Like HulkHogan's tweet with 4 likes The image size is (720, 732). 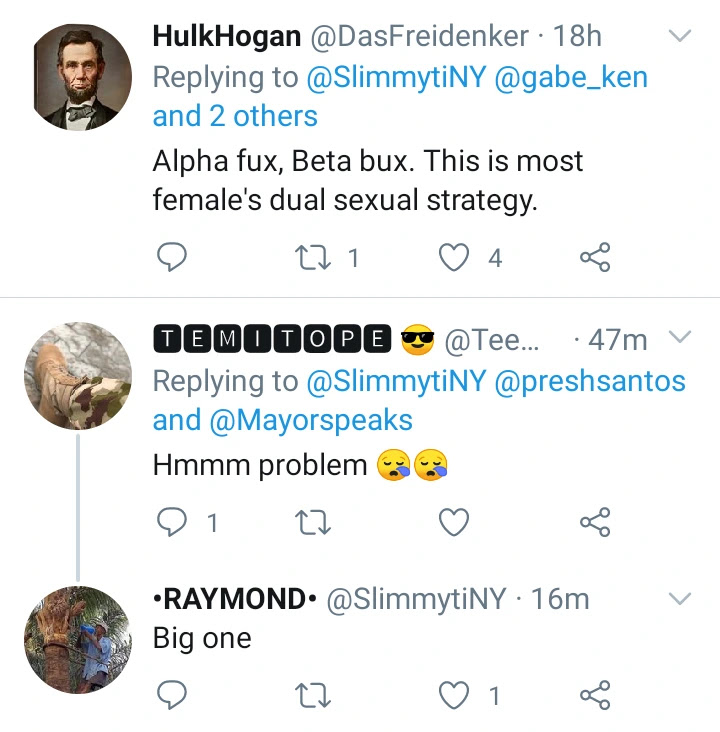[x=455, y=258]
